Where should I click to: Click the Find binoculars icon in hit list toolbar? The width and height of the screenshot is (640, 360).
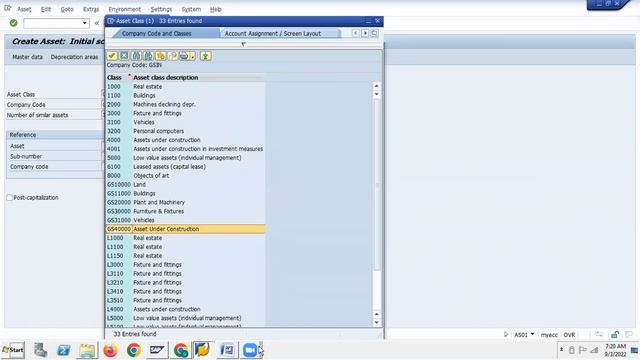[x=136, y=56]
